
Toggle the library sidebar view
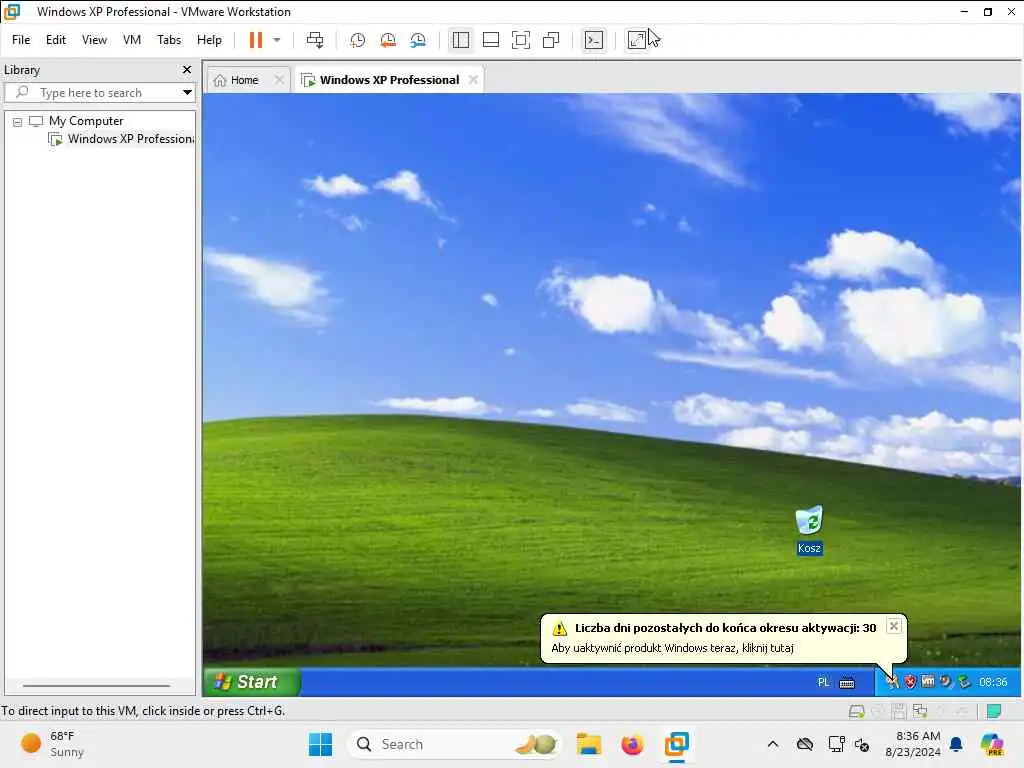point(460,40)
